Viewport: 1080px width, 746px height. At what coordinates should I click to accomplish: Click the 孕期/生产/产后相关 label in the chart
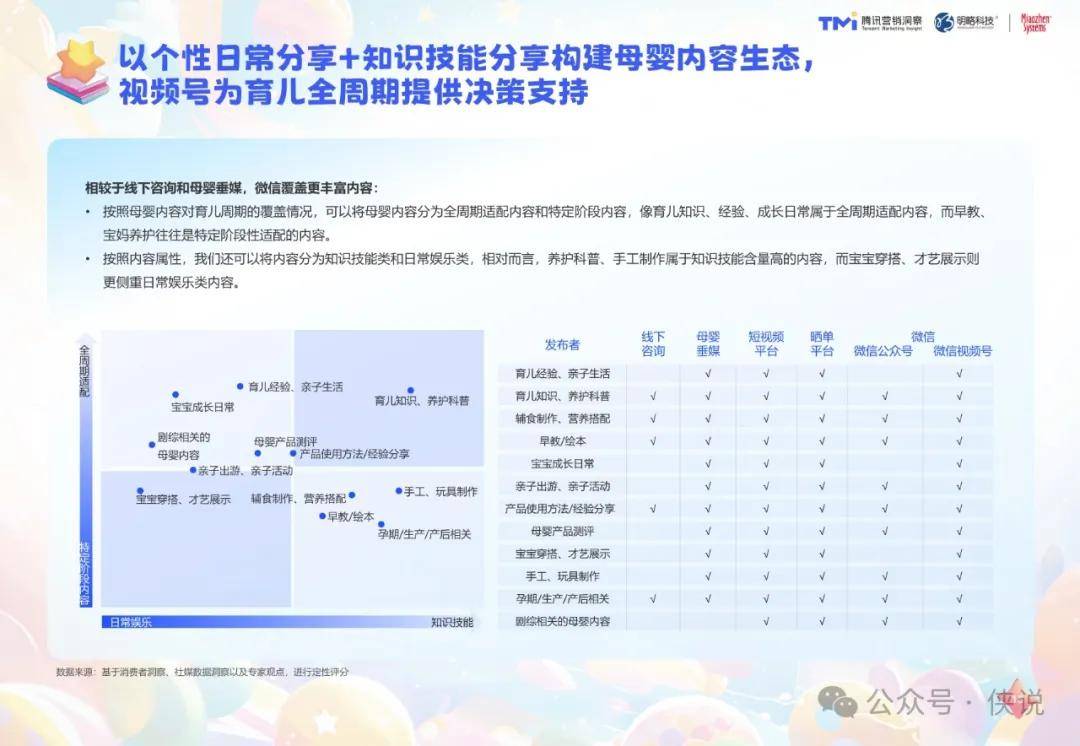[424, 534]
